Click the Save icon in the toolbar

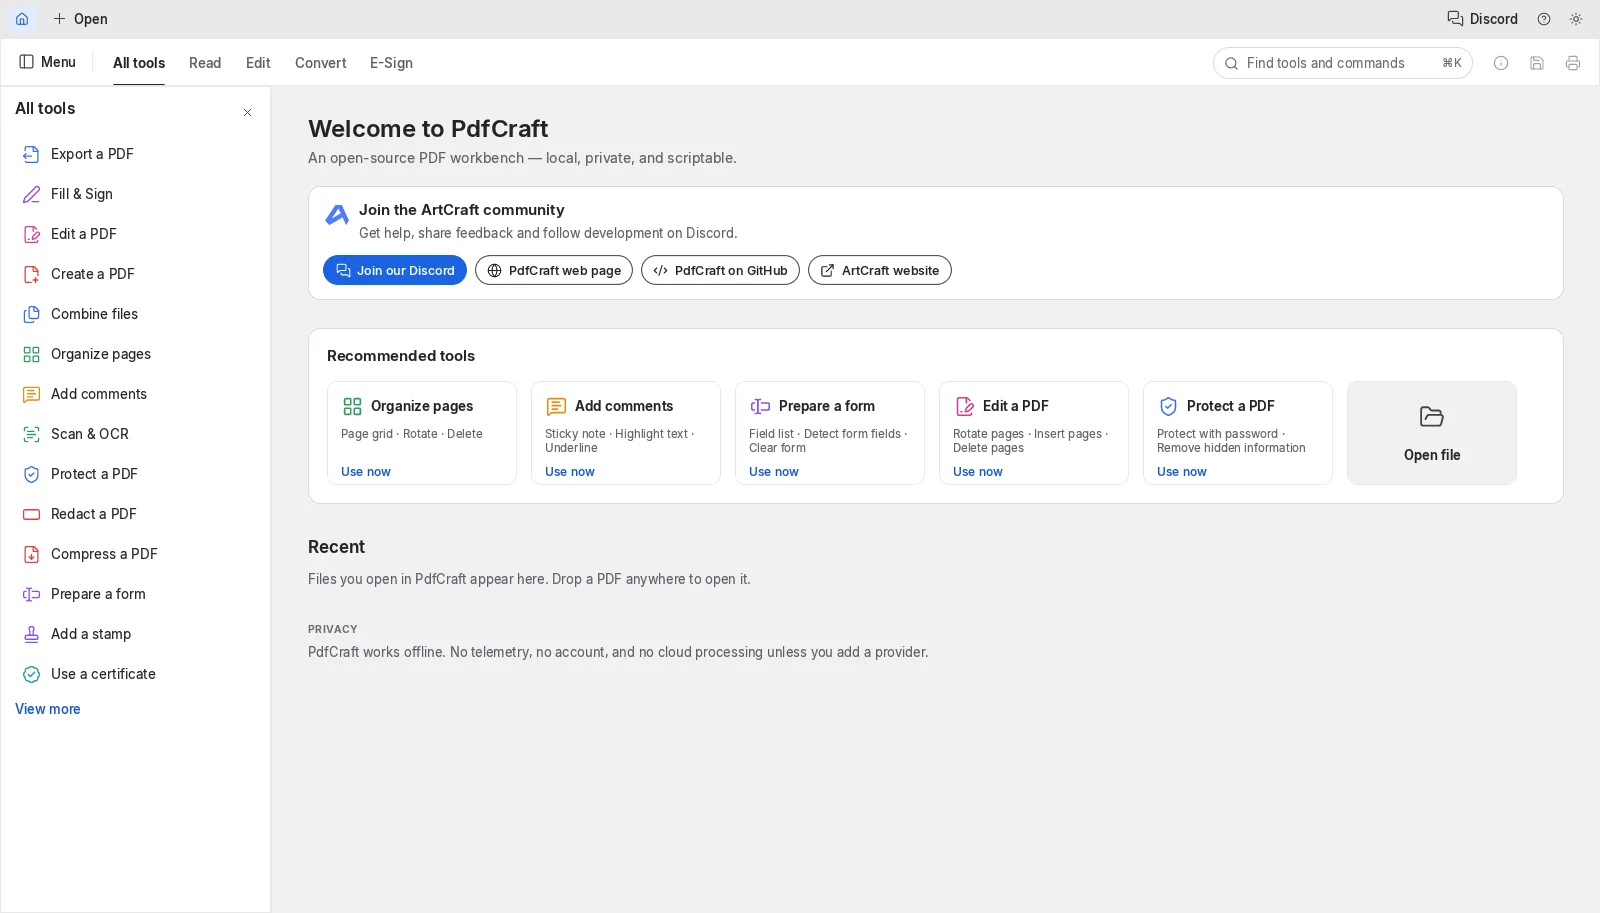click(x=1537, y=63)
